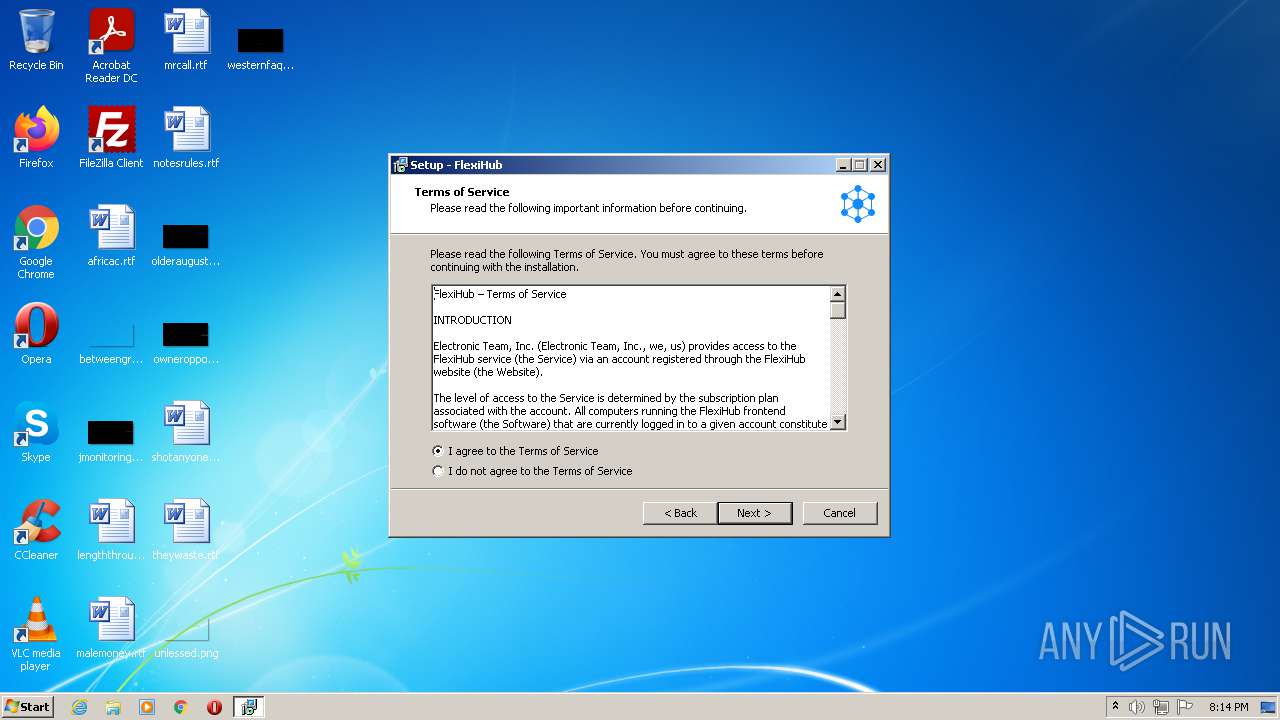1280x720 pixels.
Task: Launch VLC media player shortcut
Action: click(x=36, y=634)
